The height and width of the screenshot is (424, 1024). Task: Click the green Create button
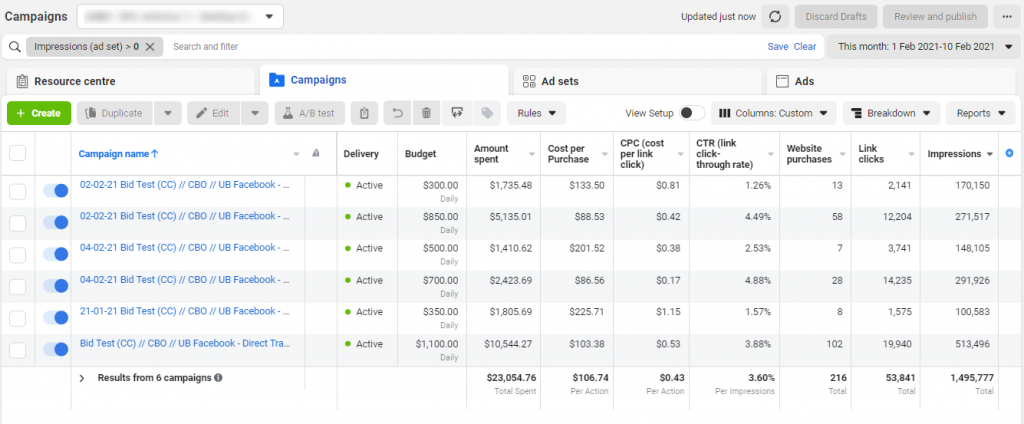coord(39,113)
